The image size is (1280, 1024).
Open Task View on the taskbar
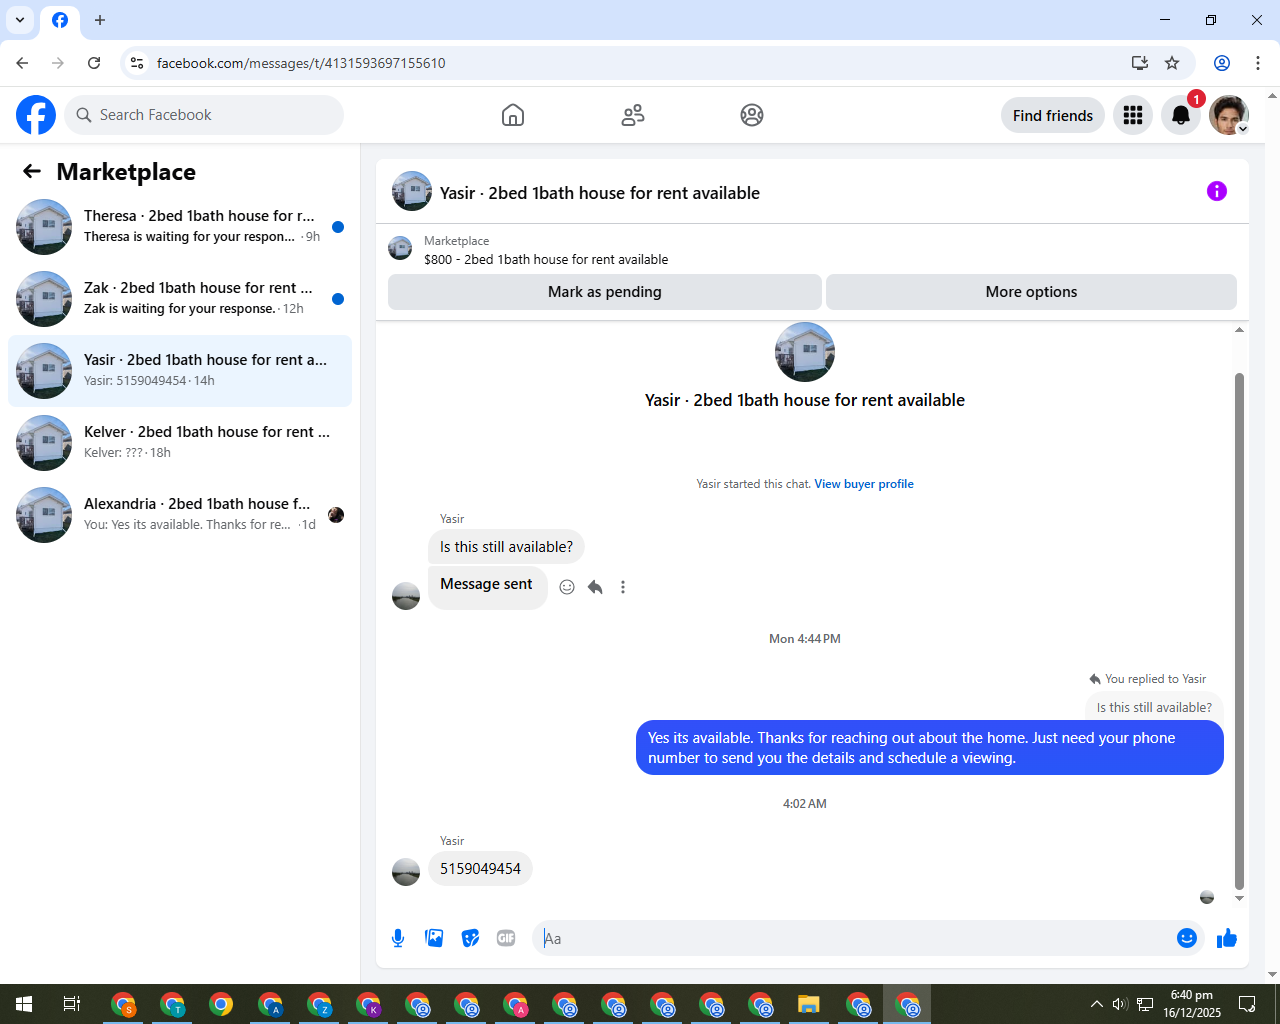(72, 1004)
